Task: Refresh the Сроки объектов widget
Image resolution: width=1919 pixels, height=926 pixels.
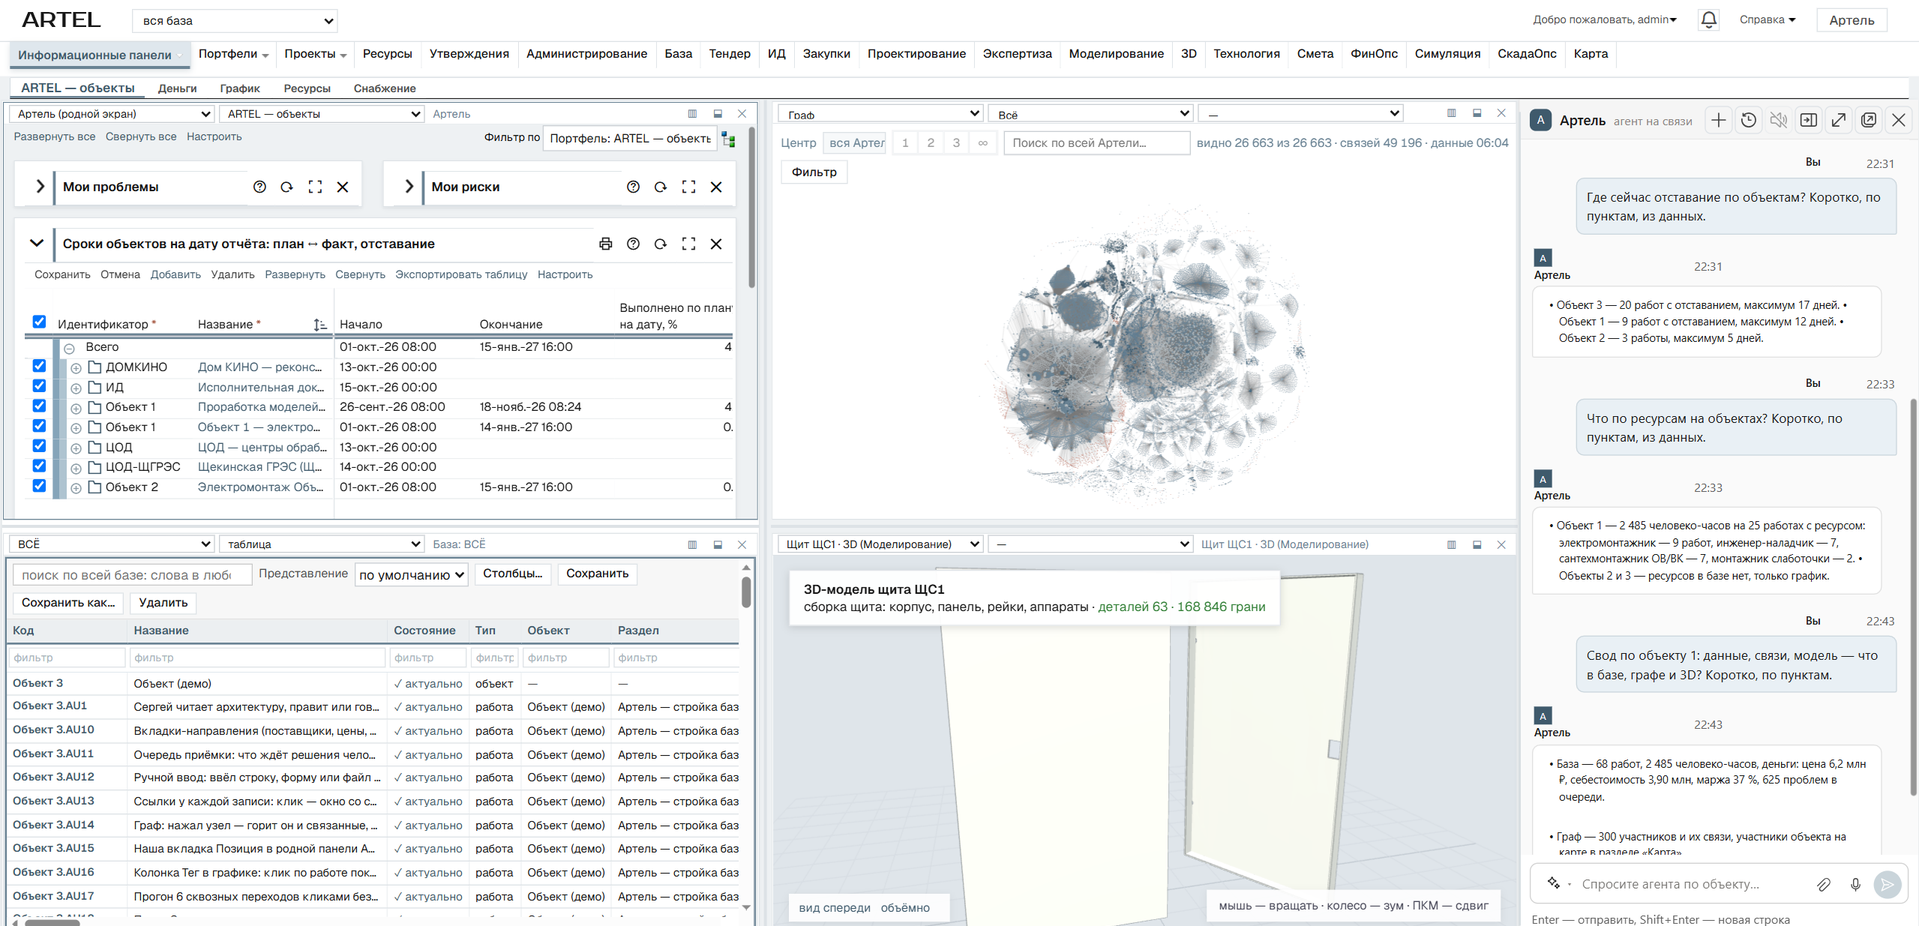Action: tap(661, 244)
